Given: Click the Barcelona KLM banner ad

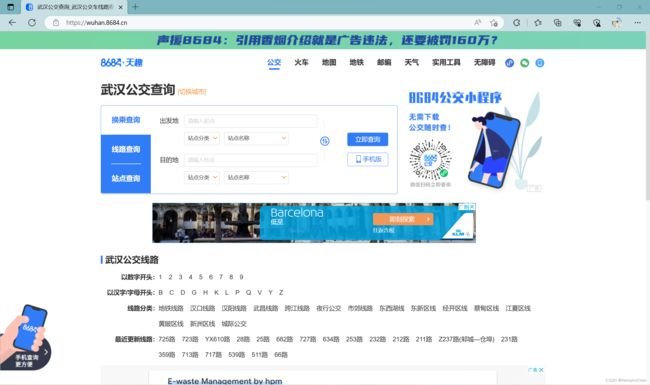Looking at the screenshot, I should [x=314, y=223].
